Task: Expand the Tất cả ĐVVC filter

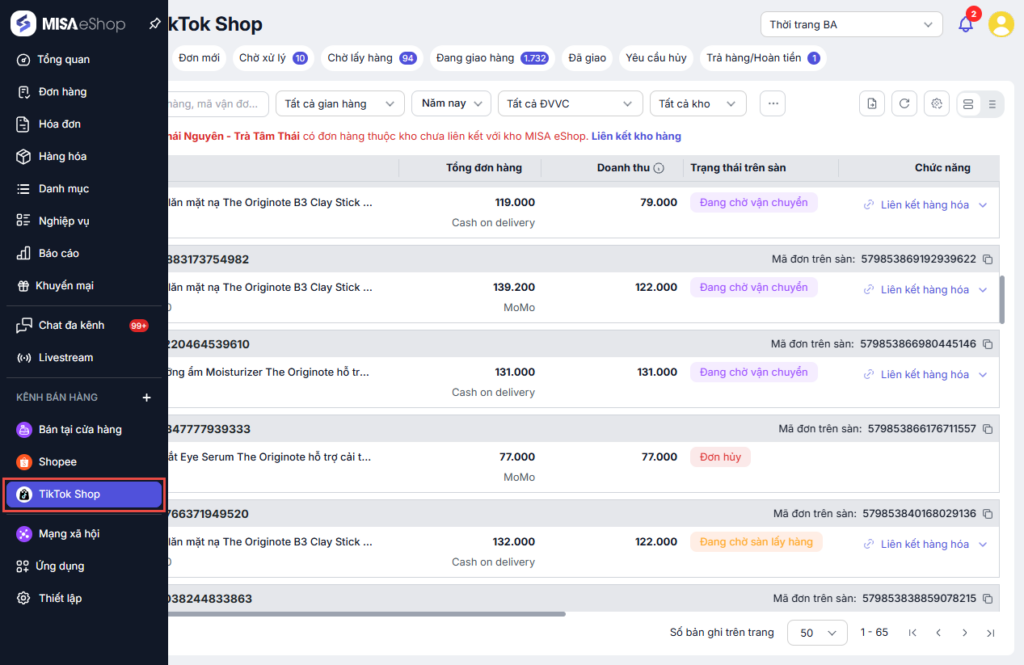Action: point(570,103)
